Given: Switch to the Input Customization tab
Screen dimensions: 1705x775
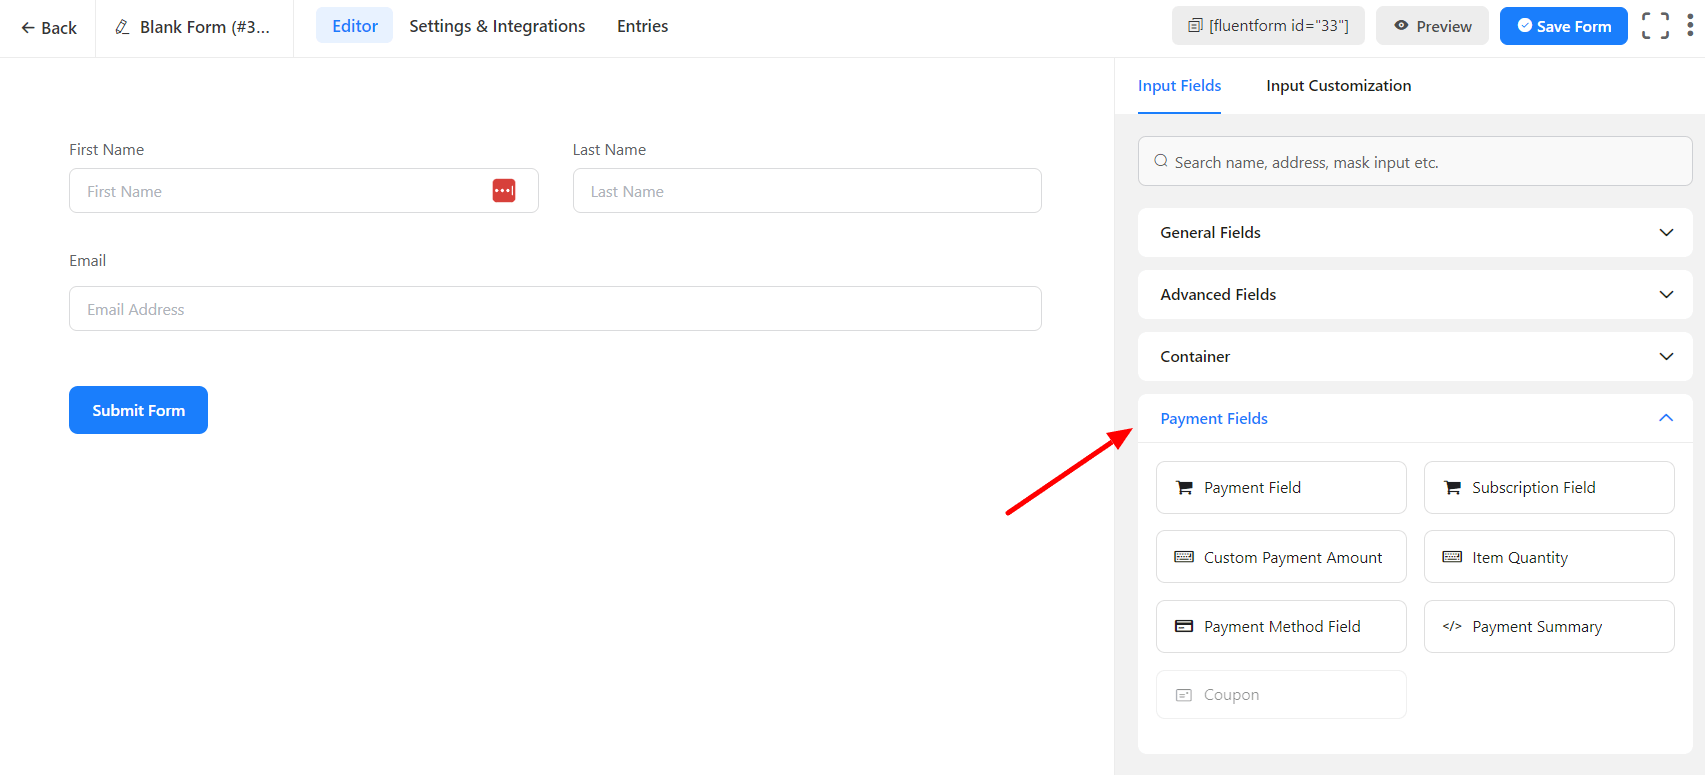Looking at the screenshot, I should click(x=1338, y=86).
